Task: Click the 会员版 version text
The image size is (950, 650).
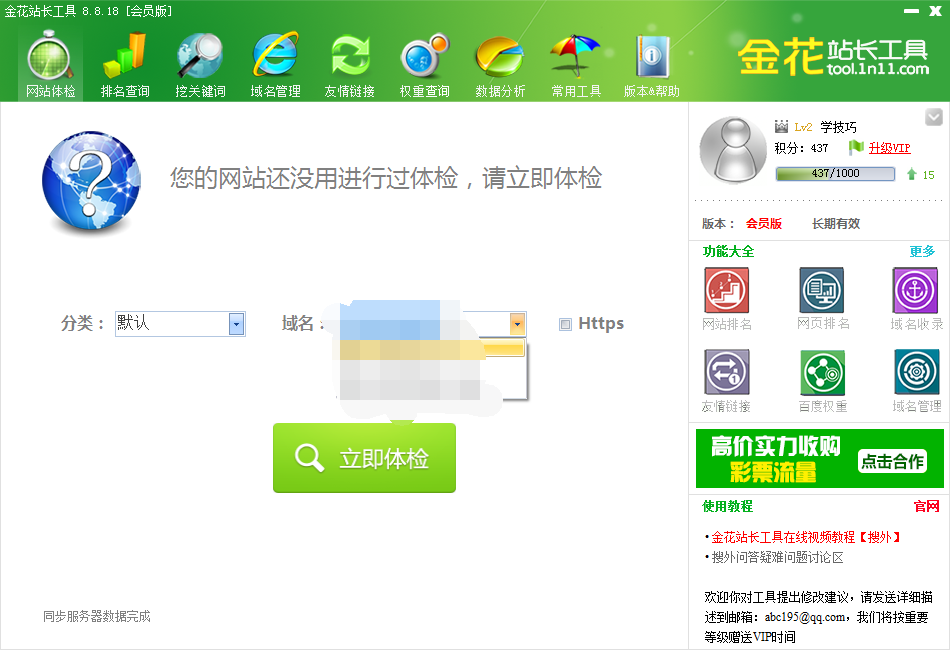Action: coord(764,224)
